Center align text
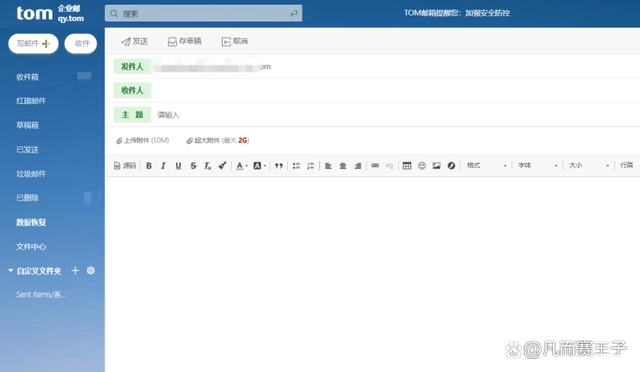 [343, 165]
